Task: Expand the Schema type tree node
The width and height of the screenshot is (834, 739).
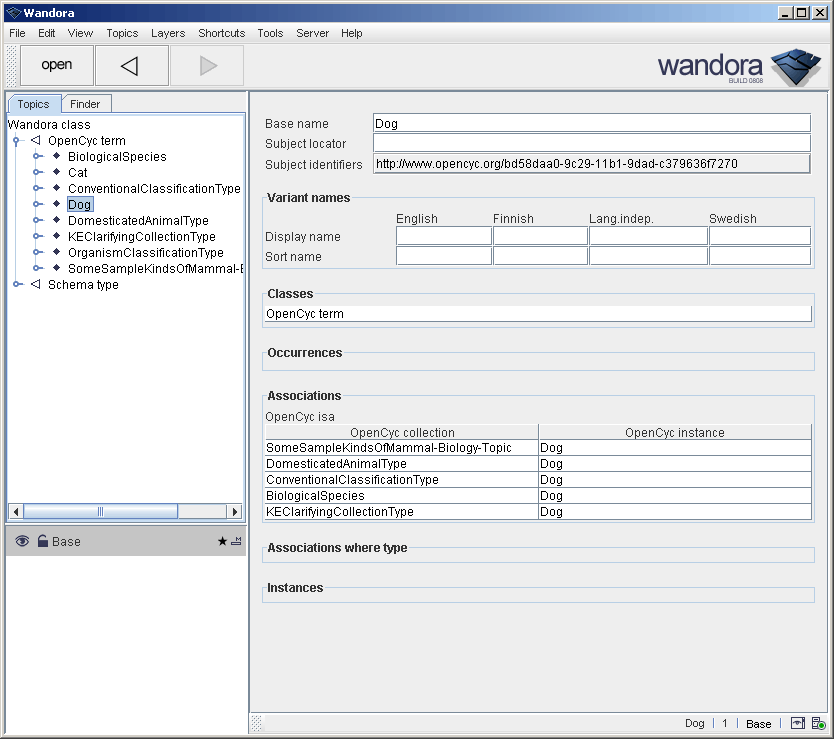Action: pyautogui.click(x=14, y=284)
